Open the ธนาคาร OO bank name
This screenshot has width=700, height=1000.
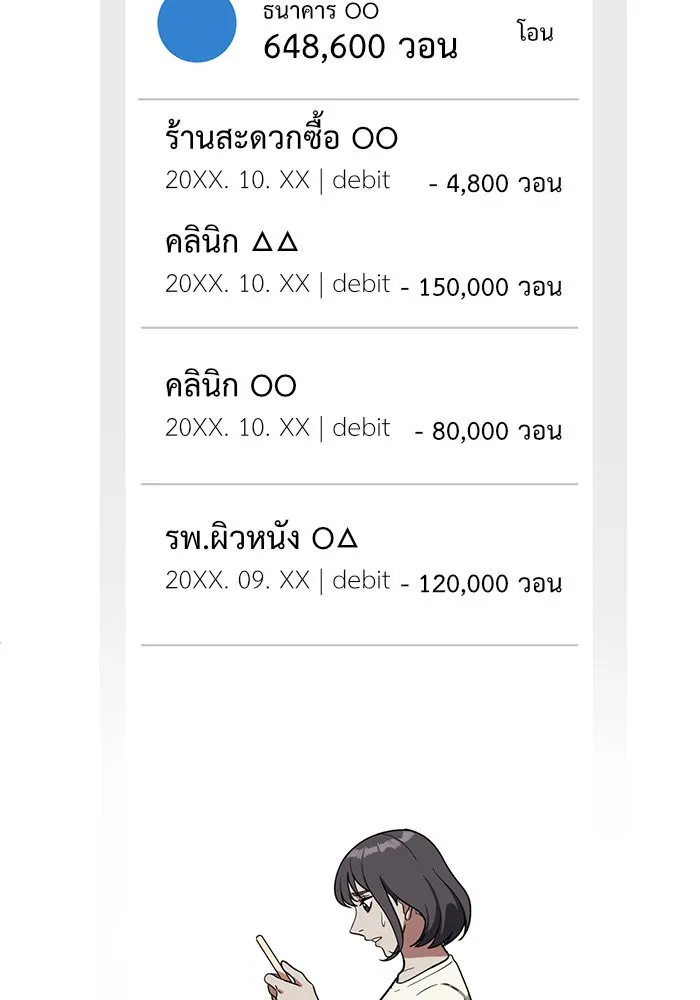[x=321, y=12]
